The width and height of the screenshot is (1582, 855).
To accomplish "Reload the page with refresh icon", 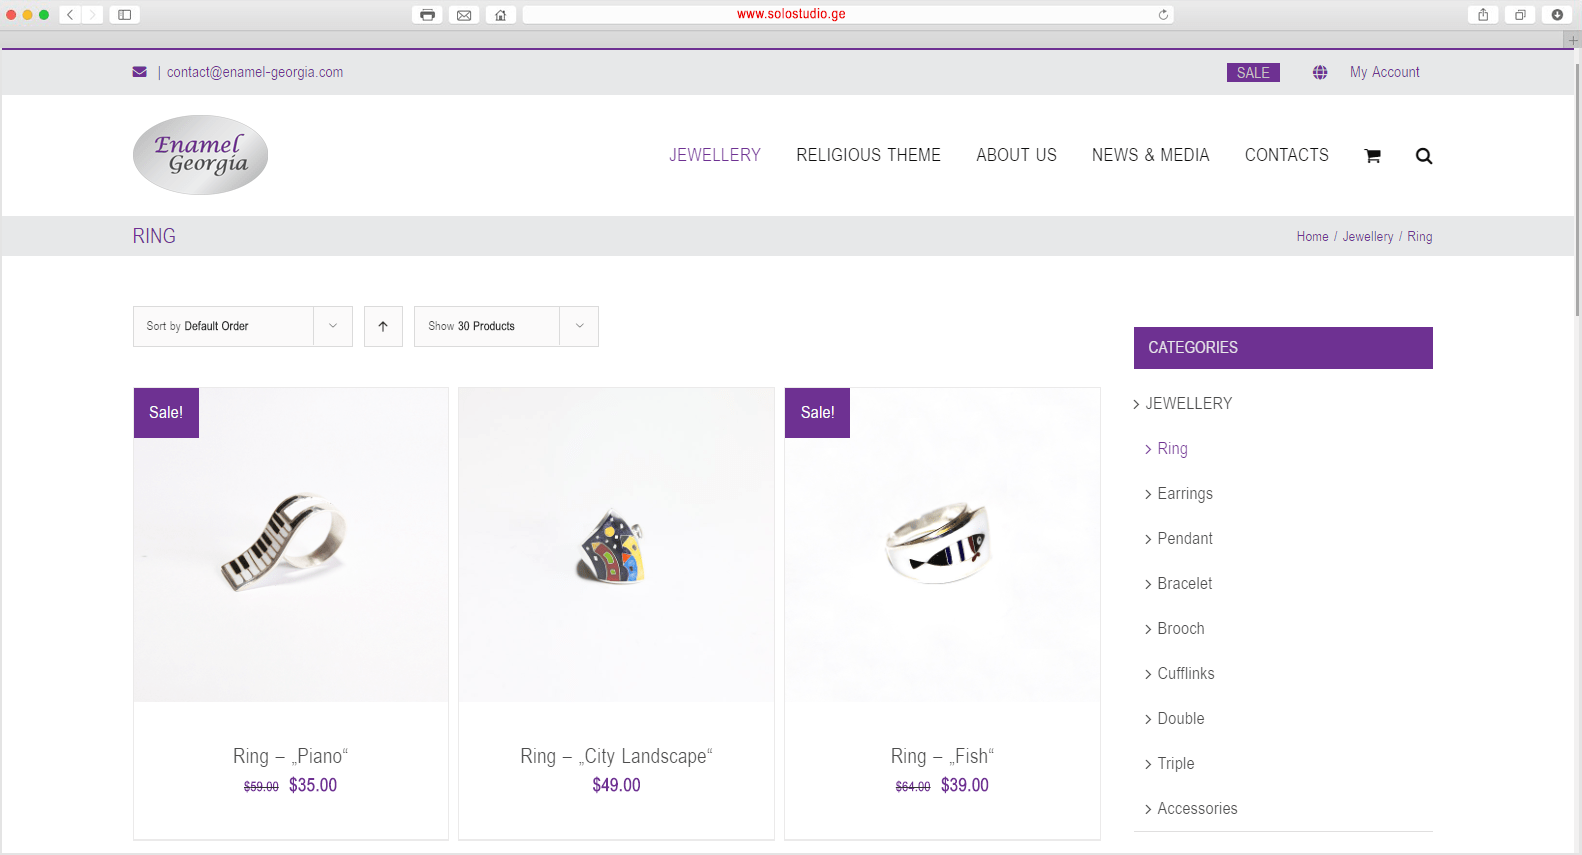I will coord(1163,15).
